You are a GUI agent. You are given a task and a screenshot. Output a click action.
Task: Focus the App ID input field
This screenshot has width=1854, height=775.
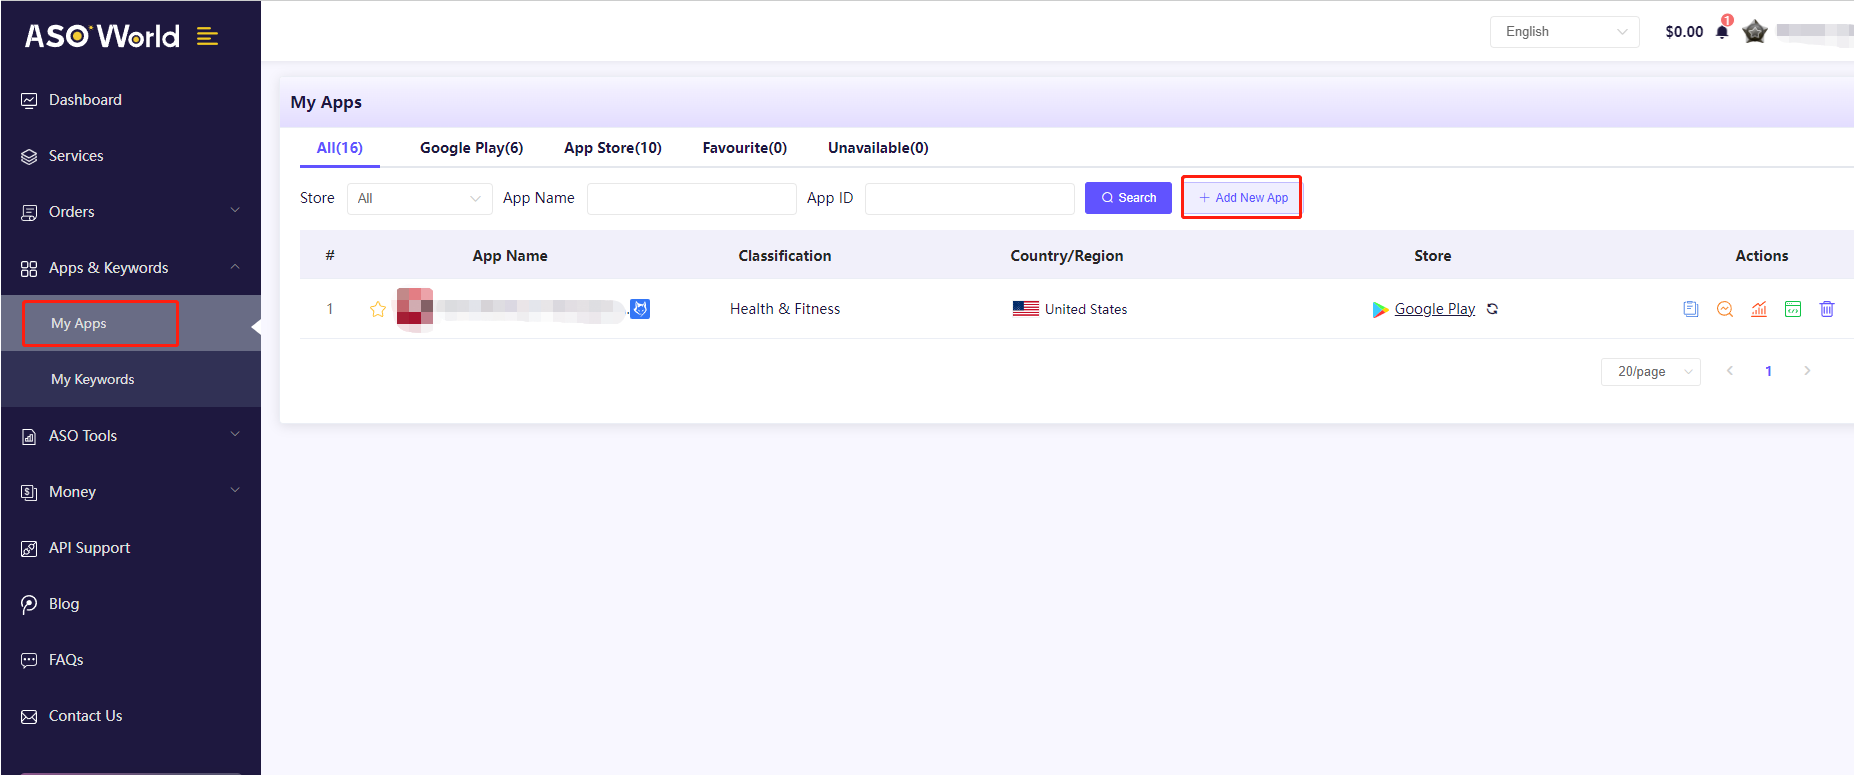click(x=970, y=199)
